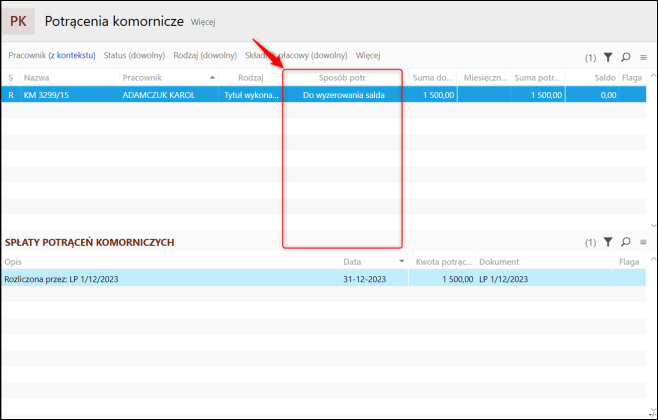
Task: Open Więcej in the filter bar
Action: [368, 55]
